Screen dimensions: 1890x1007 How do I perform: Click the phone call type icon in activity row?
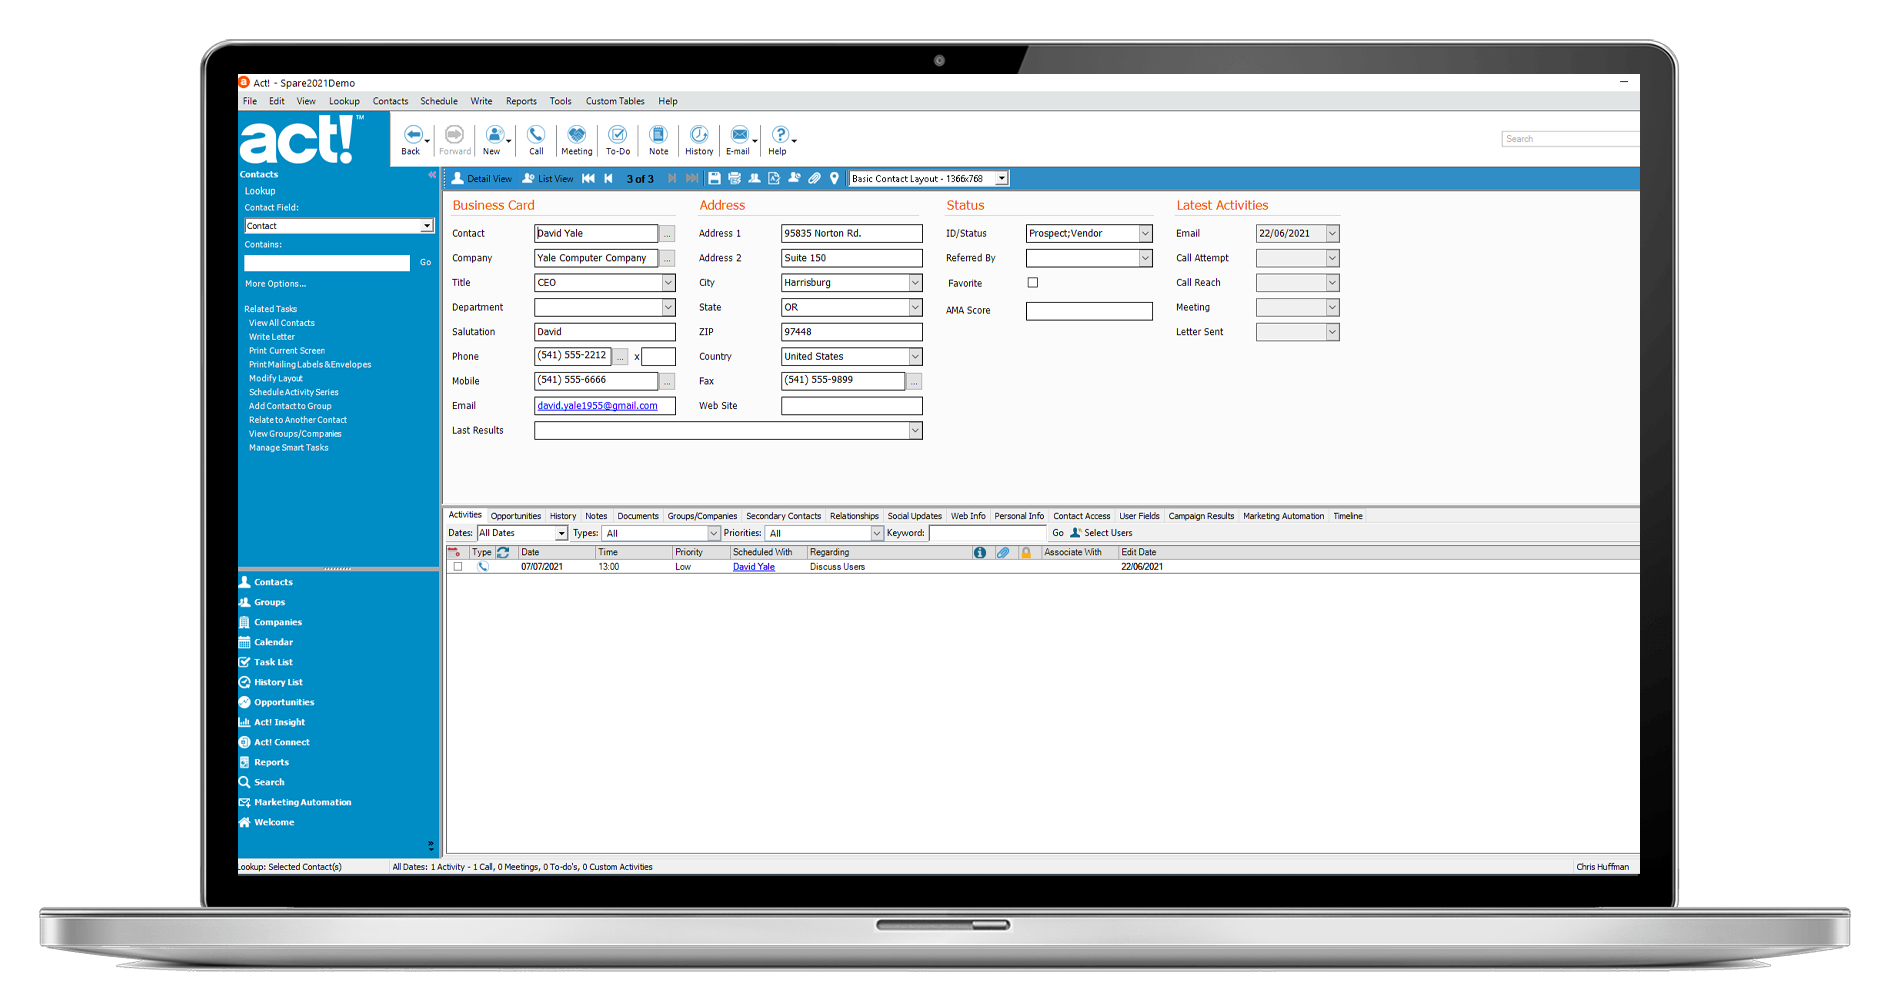click(x=483, y=567)
